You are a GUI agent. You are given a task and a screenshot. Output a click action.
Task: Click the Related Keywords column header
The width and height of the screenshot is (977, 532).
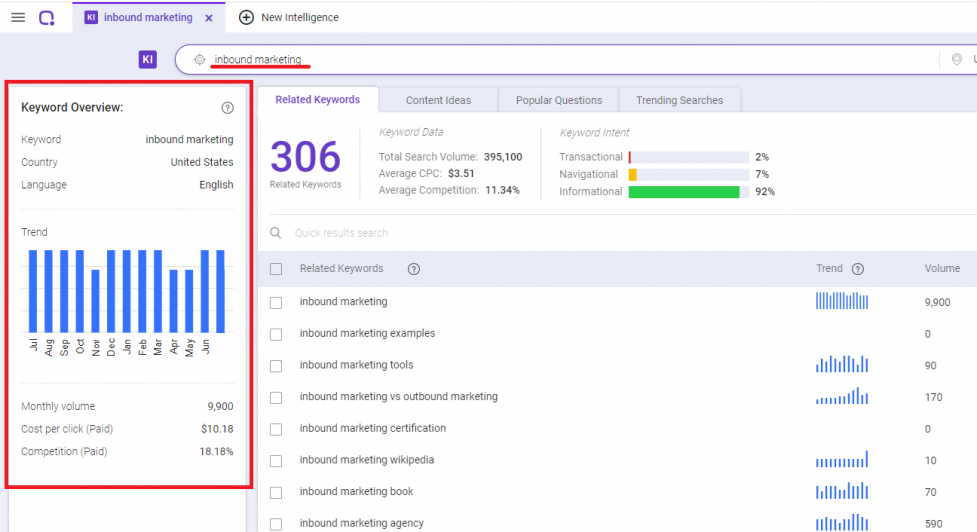tap(341, 268)
